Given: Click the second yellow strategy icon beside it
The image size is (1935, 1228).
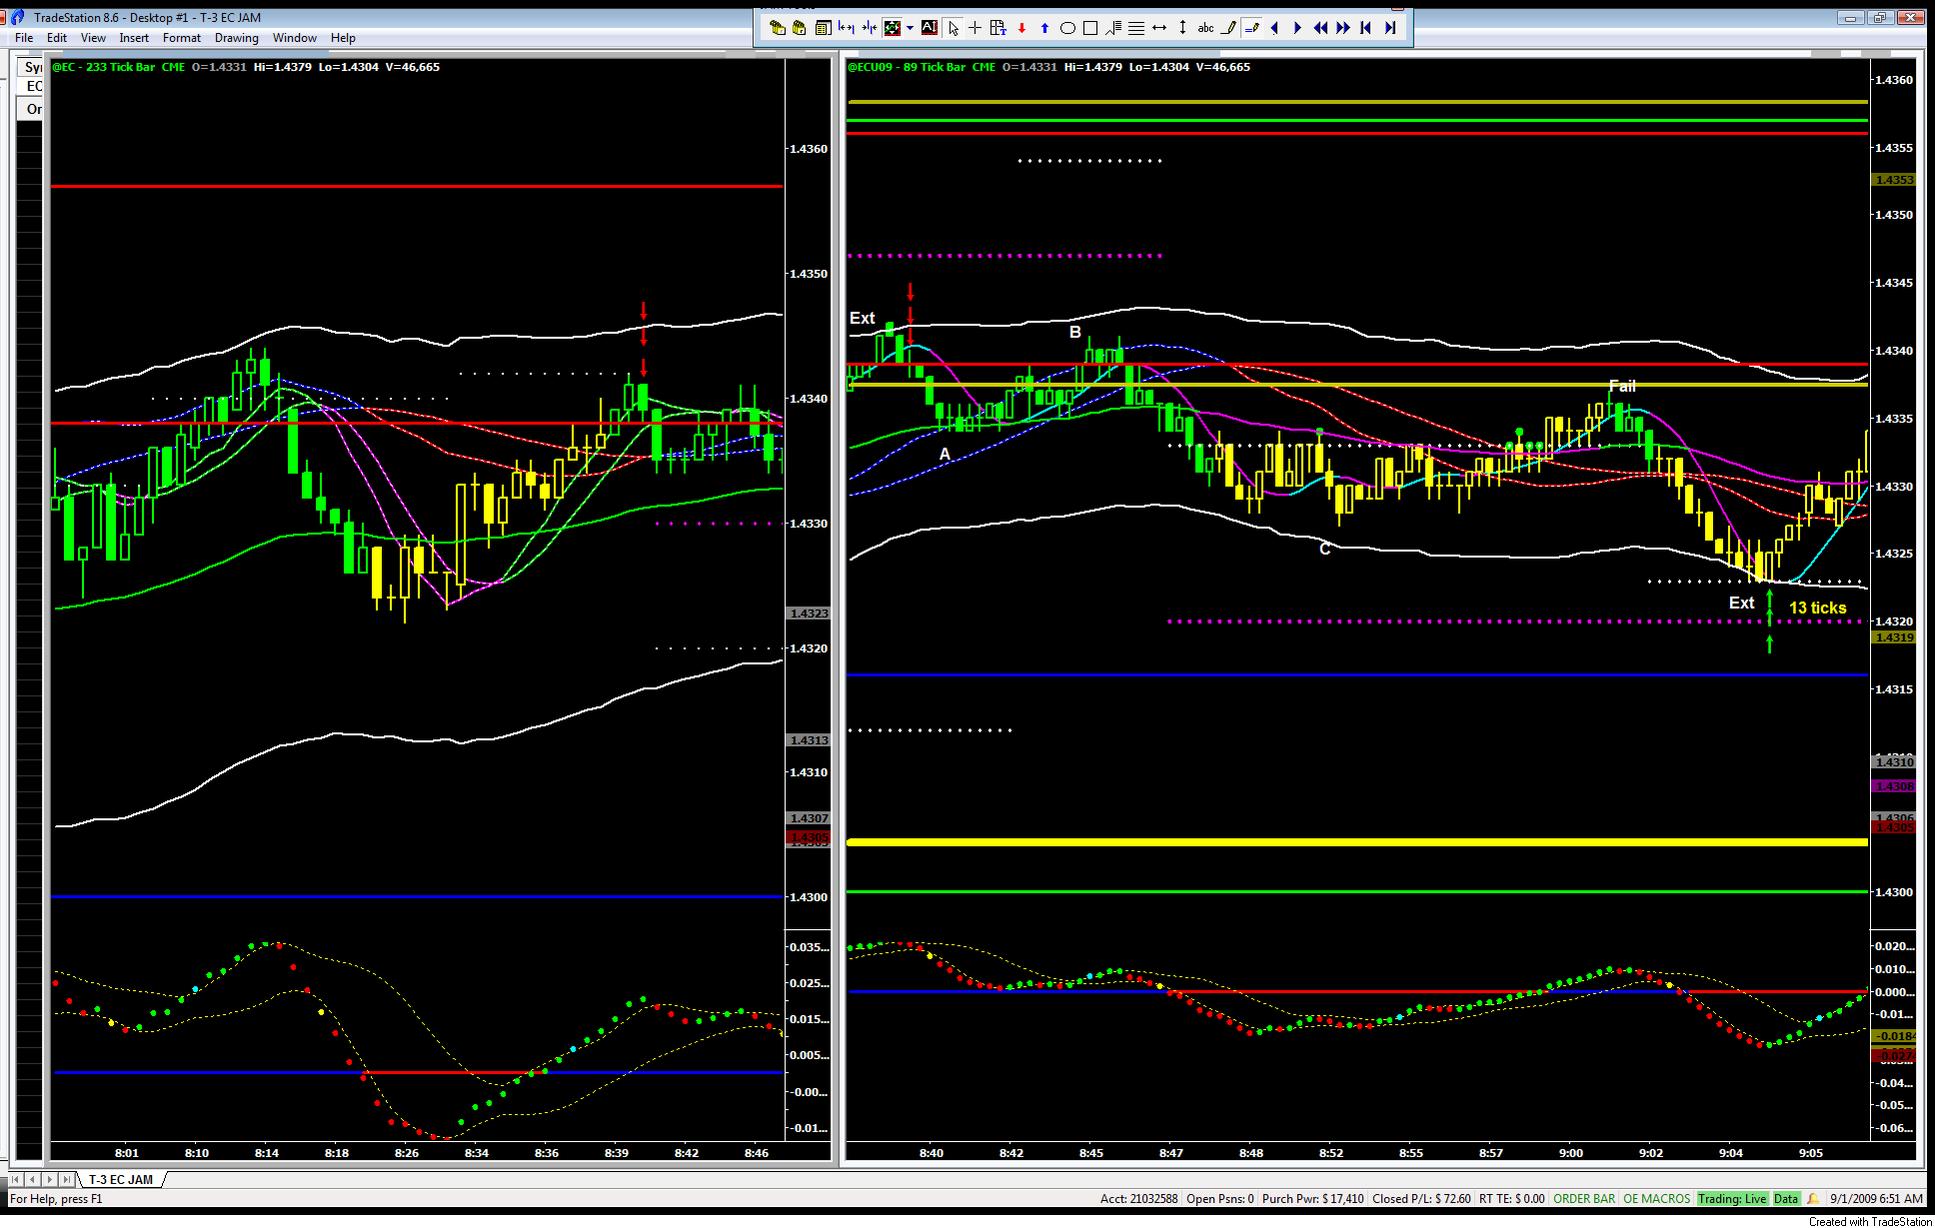Looking at the screenshot, I should (x=799, y=28).
